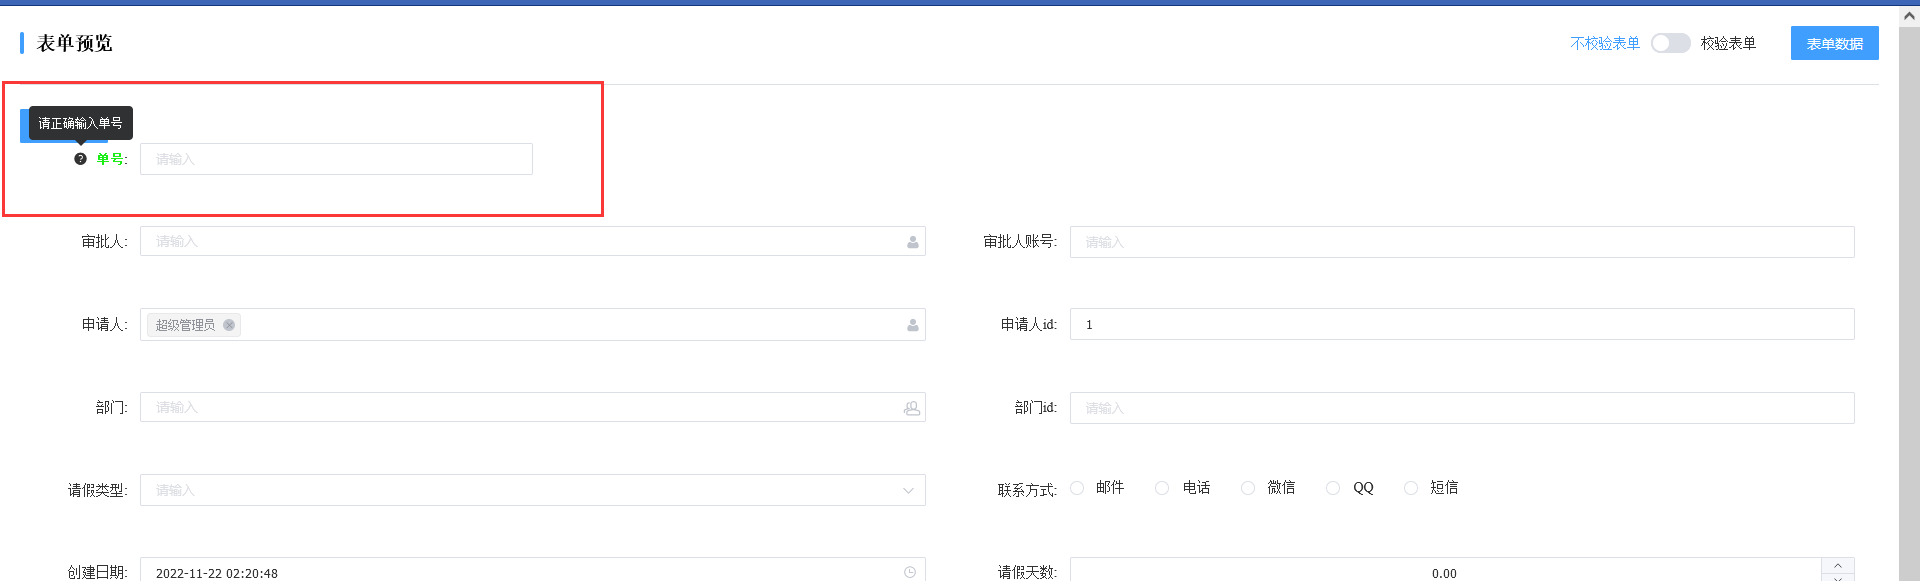This screenshot has height=581, width=1920.
Task: Open the 请假类型 dropdown
Action: point(533,490)
